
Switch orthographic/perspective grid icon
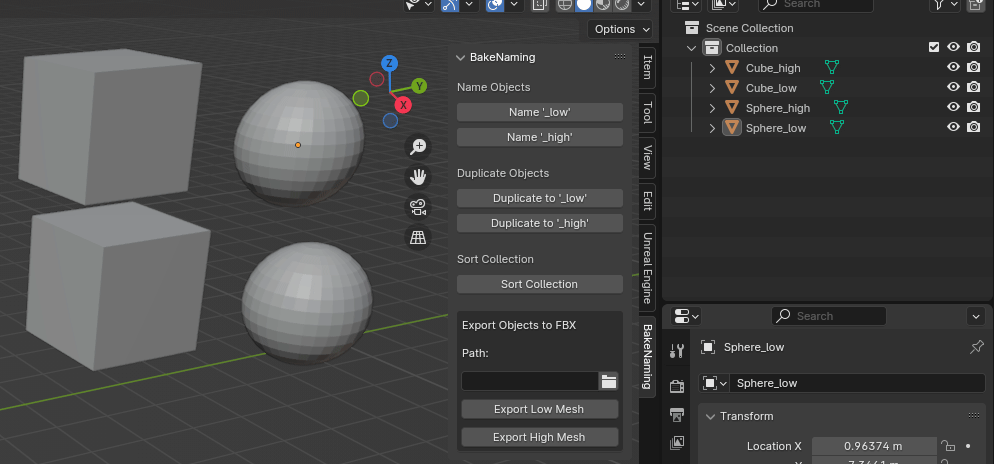(418, 238)
